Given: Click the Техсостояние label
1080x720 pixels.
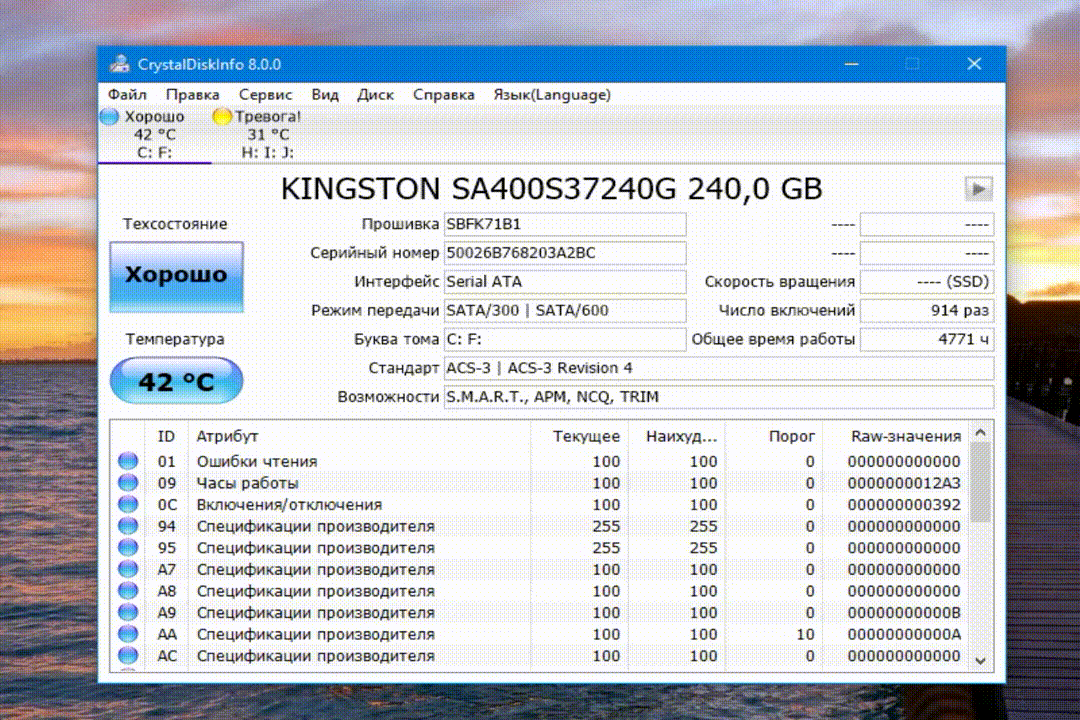Looking at the screenshot, I should click(175, 224).
